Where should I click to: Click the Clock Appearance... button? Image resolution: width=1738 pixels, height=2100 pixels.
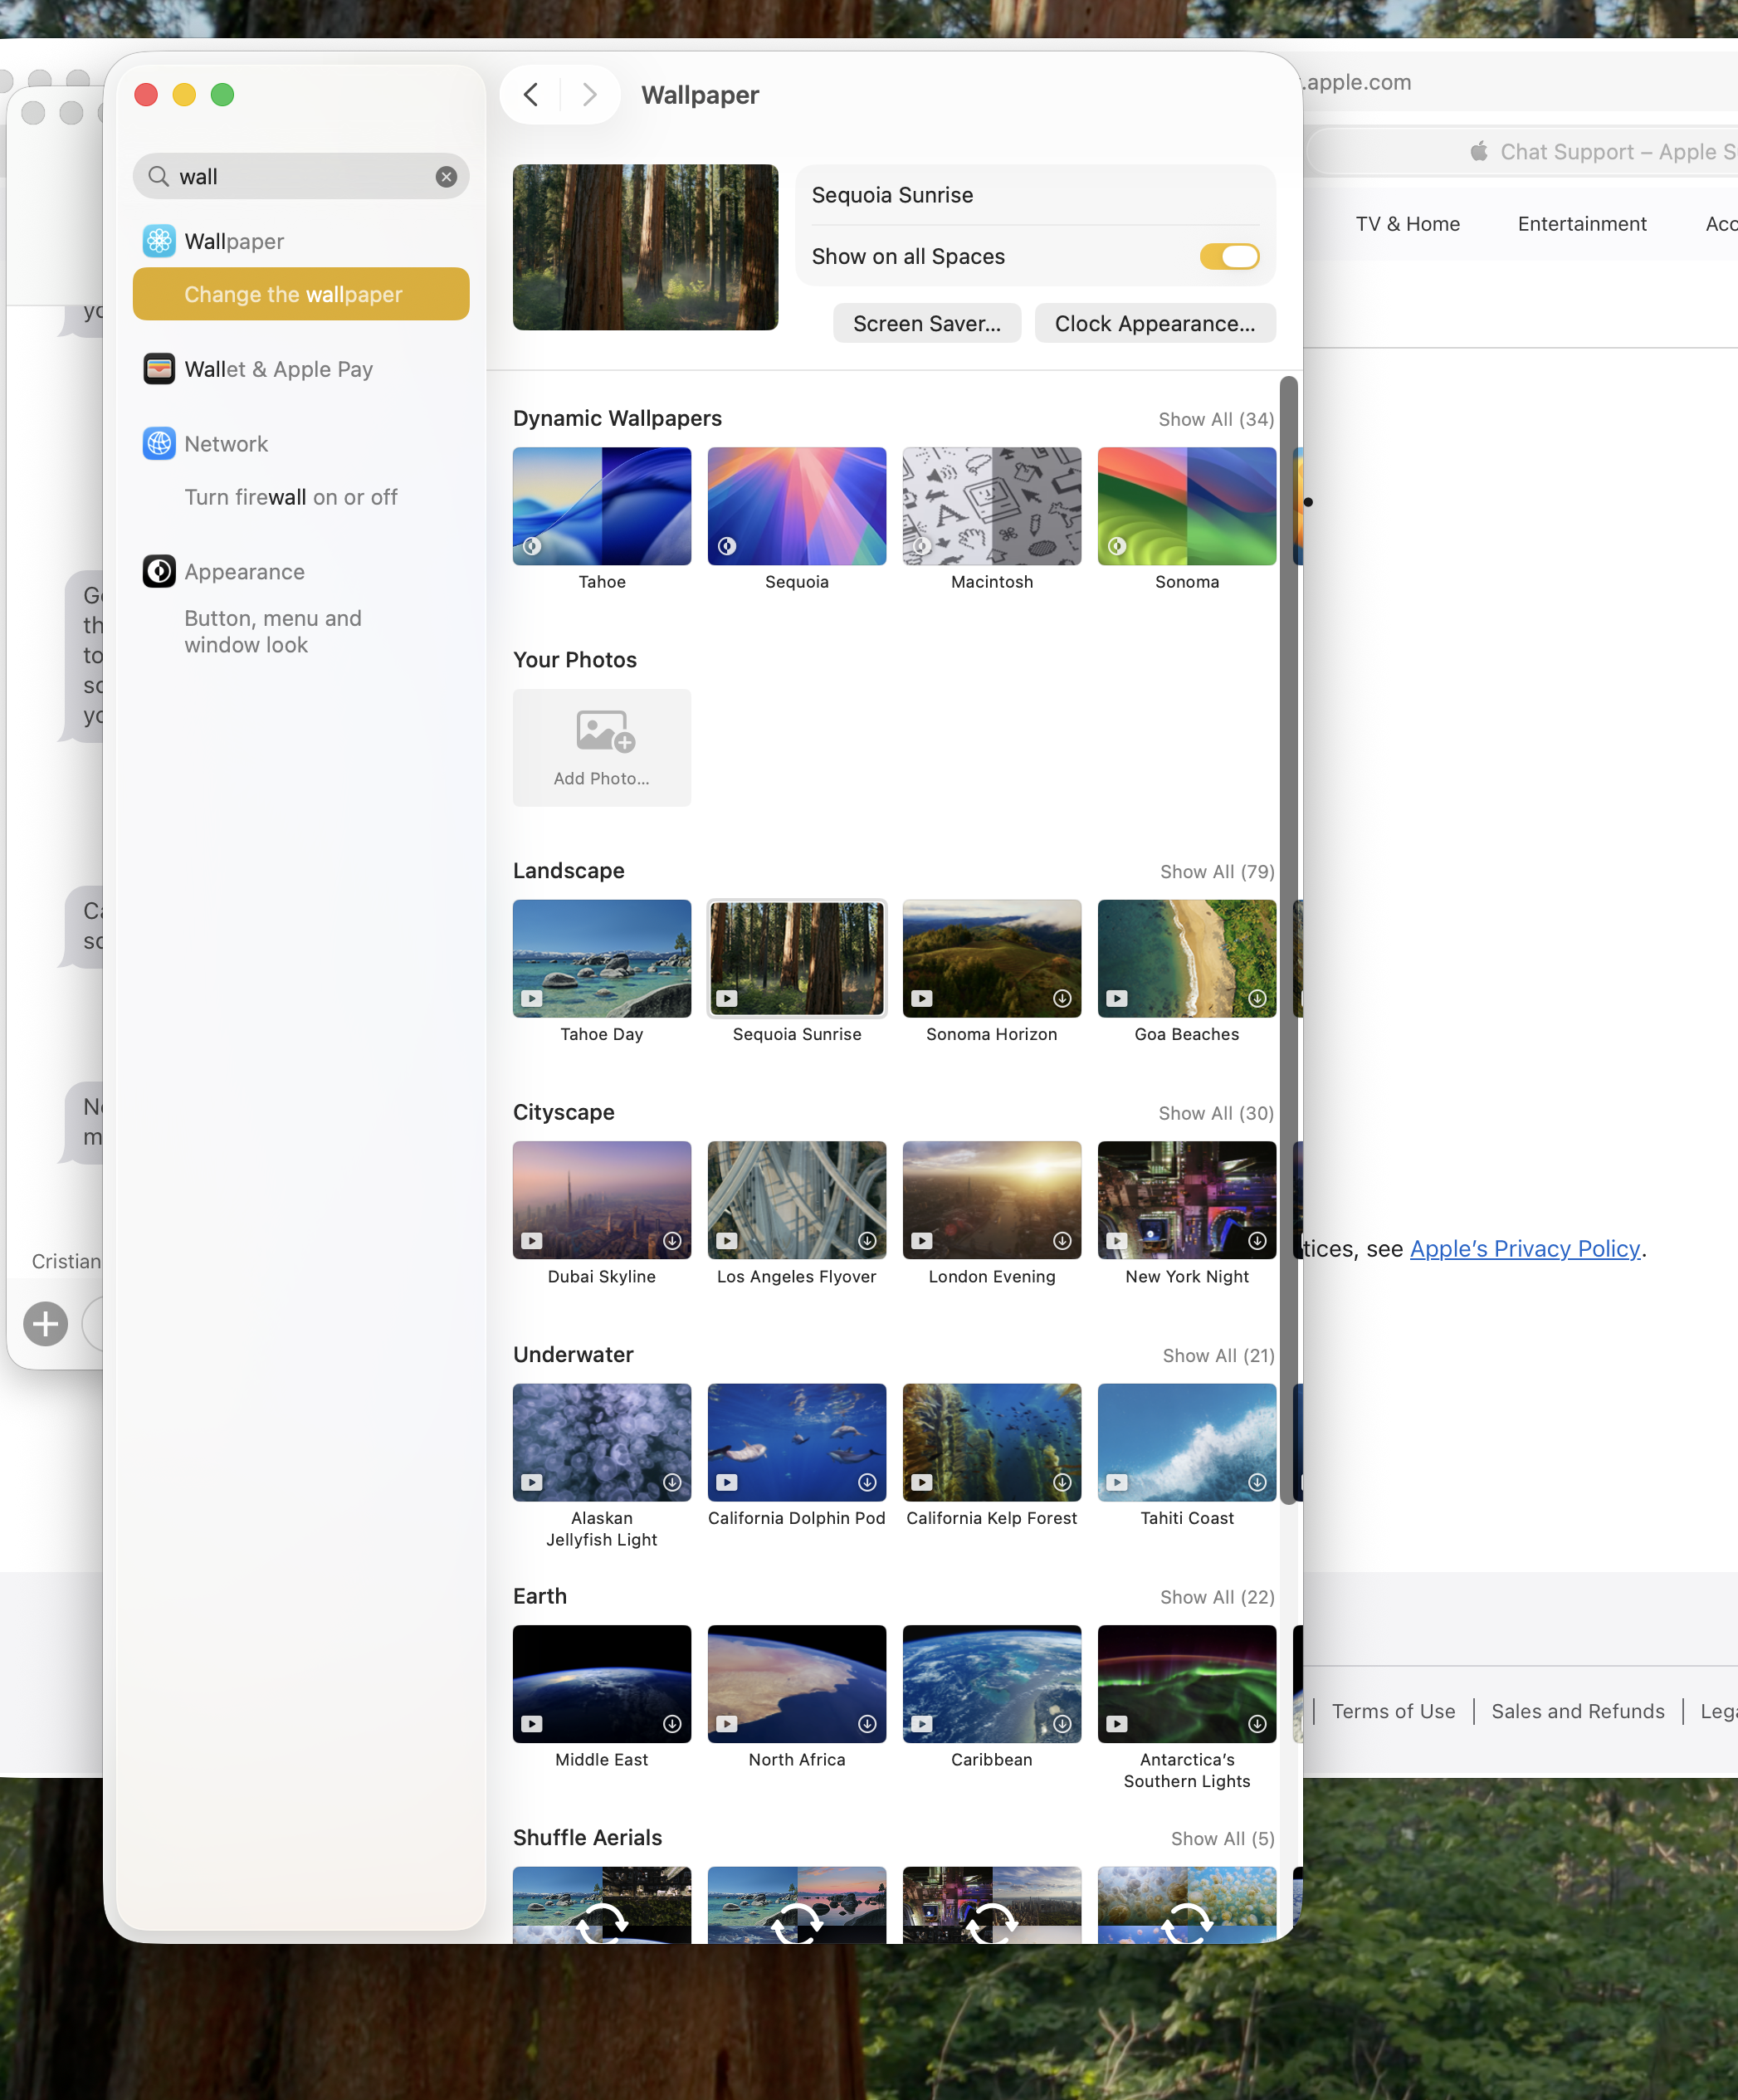(1154, 323)
